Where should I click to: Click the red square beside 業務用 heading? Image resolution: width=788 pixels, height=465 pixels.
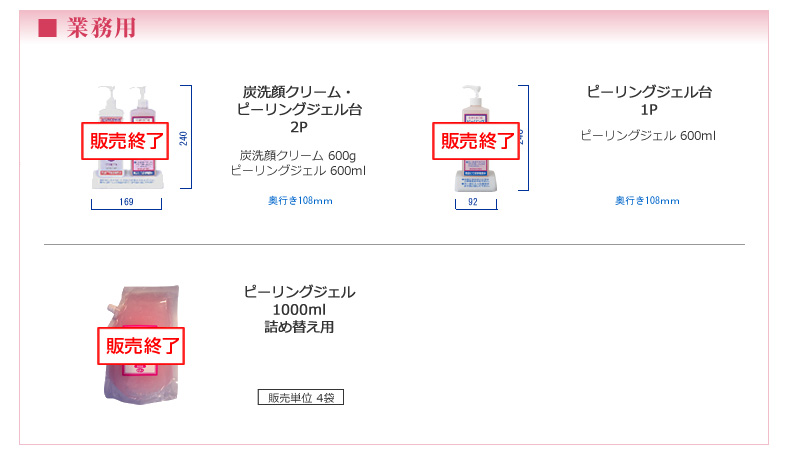click(x=47, y=28)
